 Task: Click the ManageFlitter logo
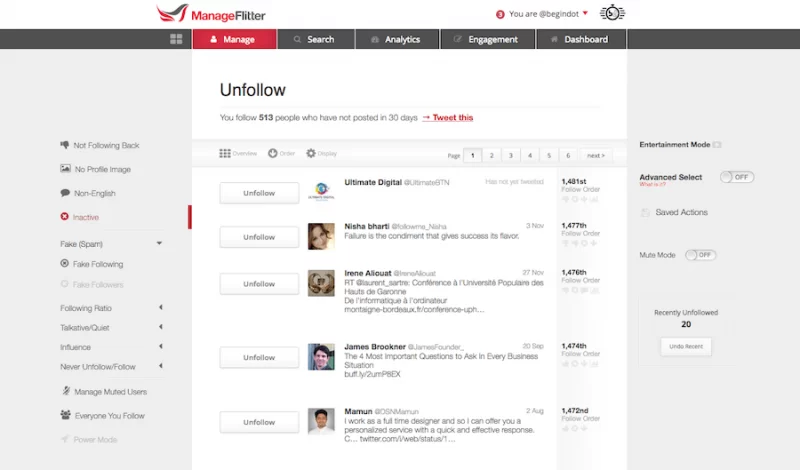211,14
